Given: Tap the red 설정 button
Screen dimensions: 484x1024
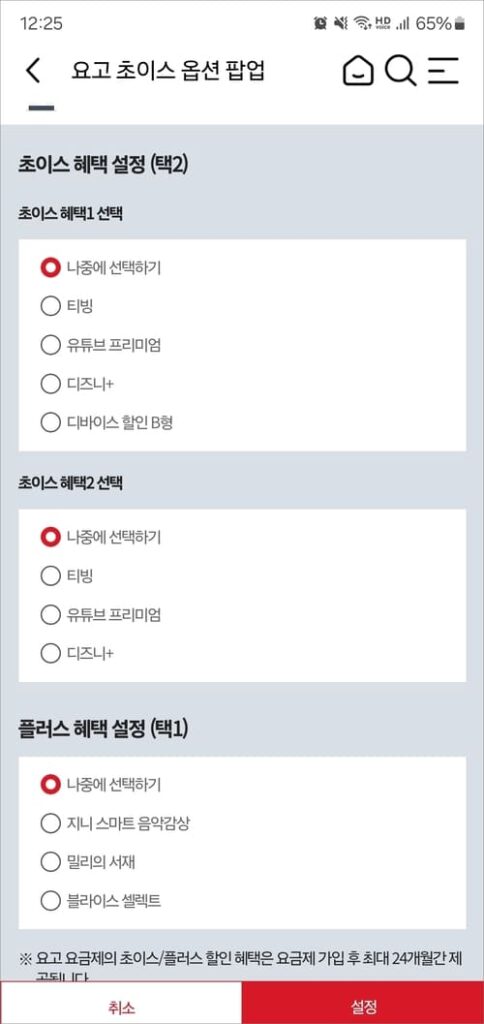Looking at the screenshot, I should pos(363,1006).
